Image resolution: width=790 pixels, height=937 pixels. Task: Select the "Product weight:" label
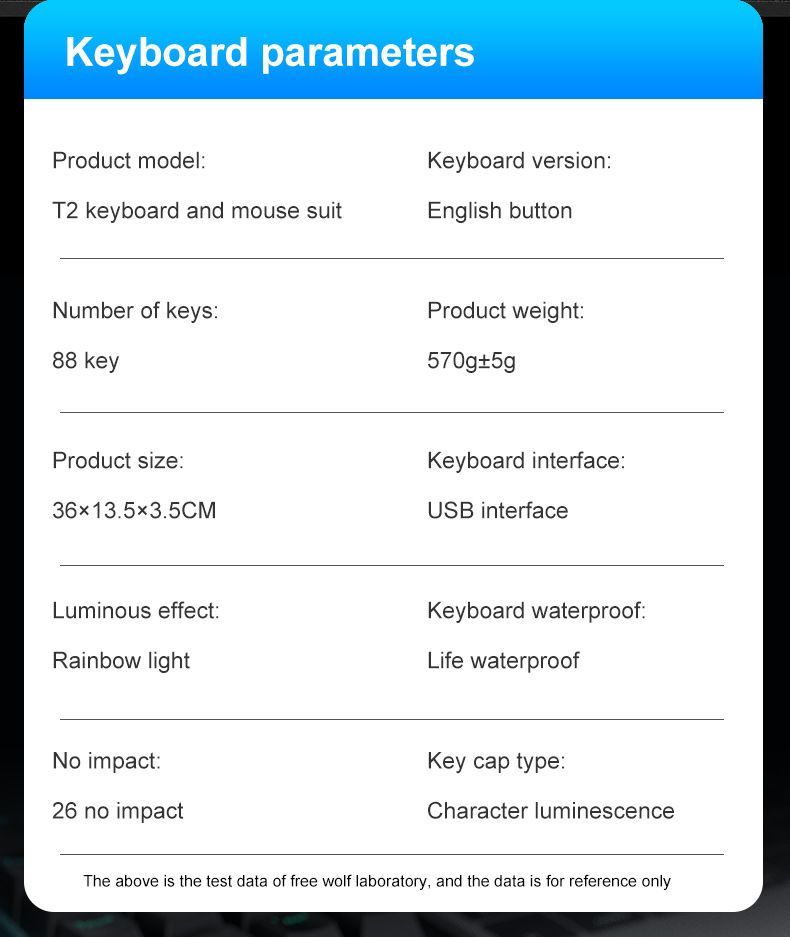[505, 311]
